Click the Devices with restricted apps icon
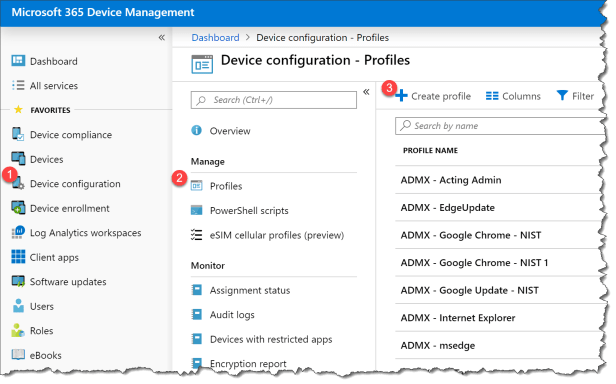The width and height of the screenshot is (616, 384). (x=196, y=339)
